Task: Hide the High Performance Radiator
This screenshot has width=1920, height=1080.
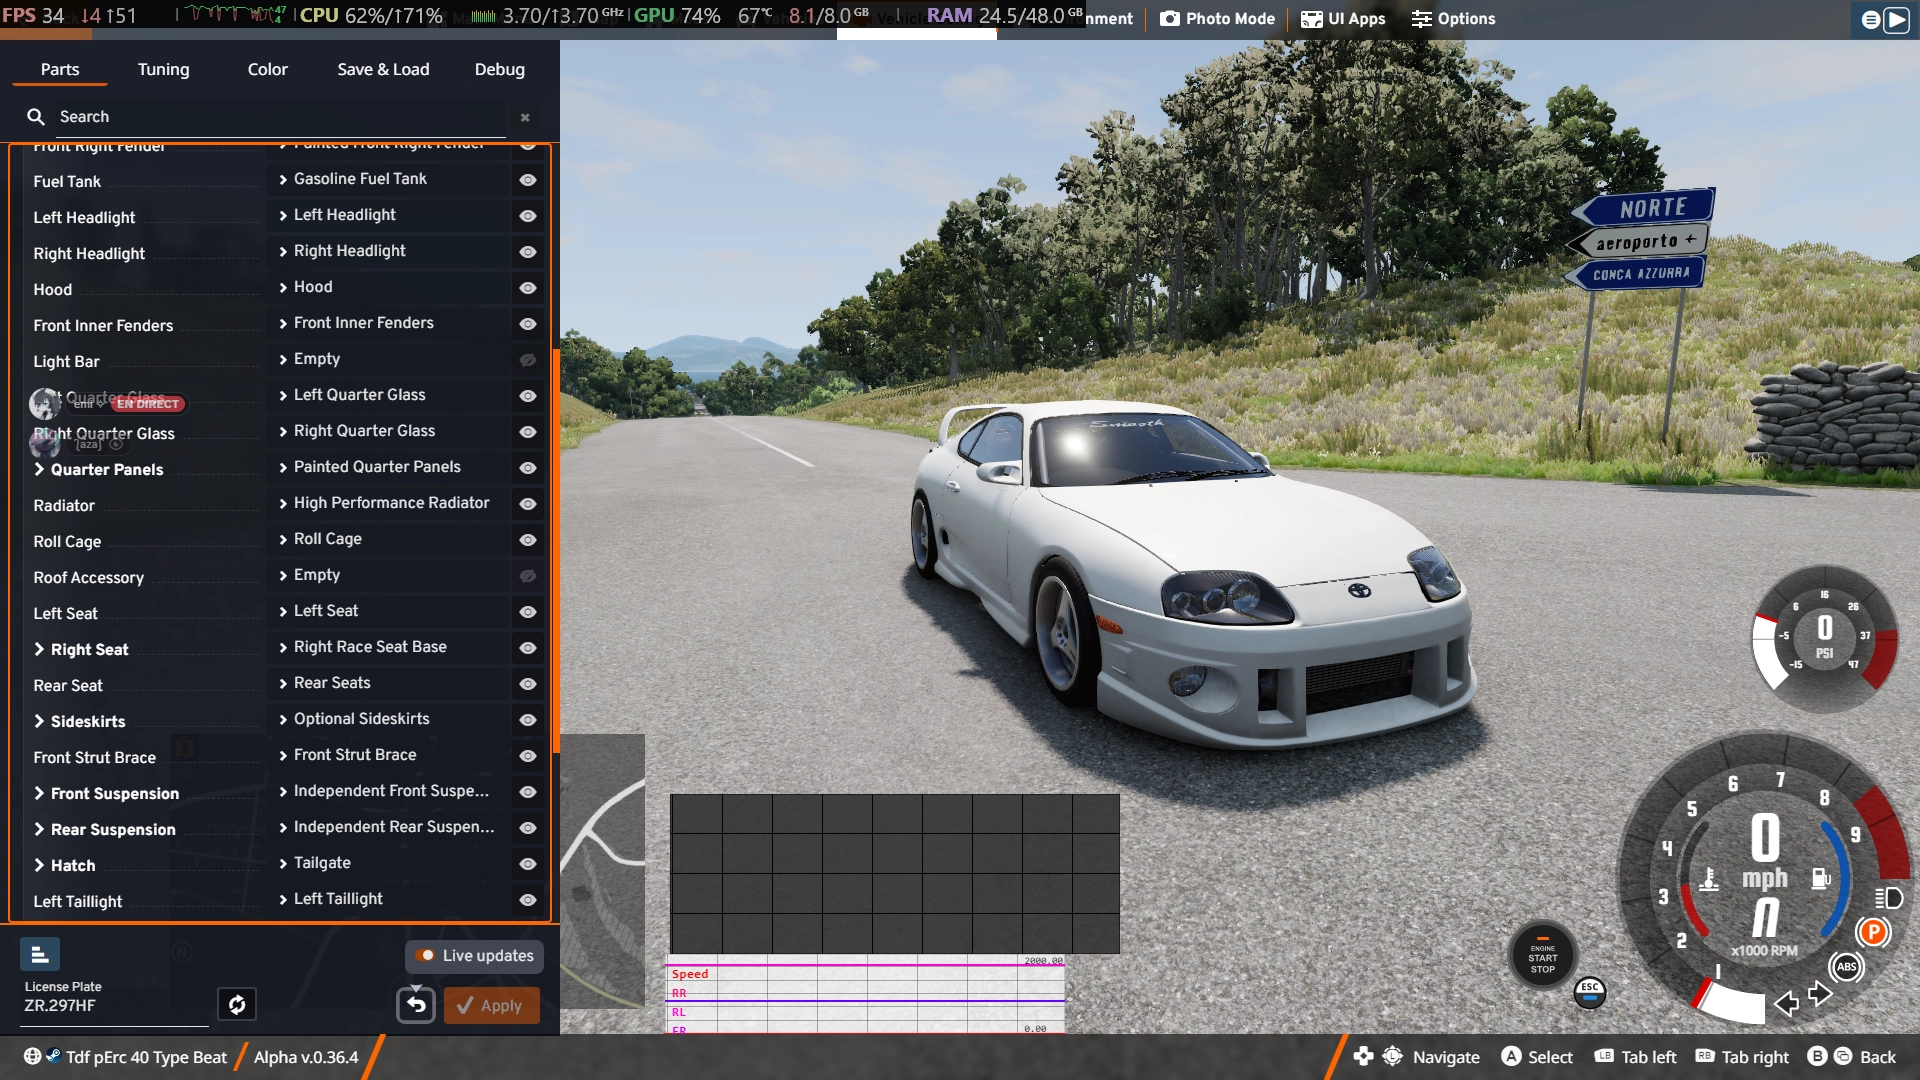Action: pyautogui.click(x=528, y=504)
